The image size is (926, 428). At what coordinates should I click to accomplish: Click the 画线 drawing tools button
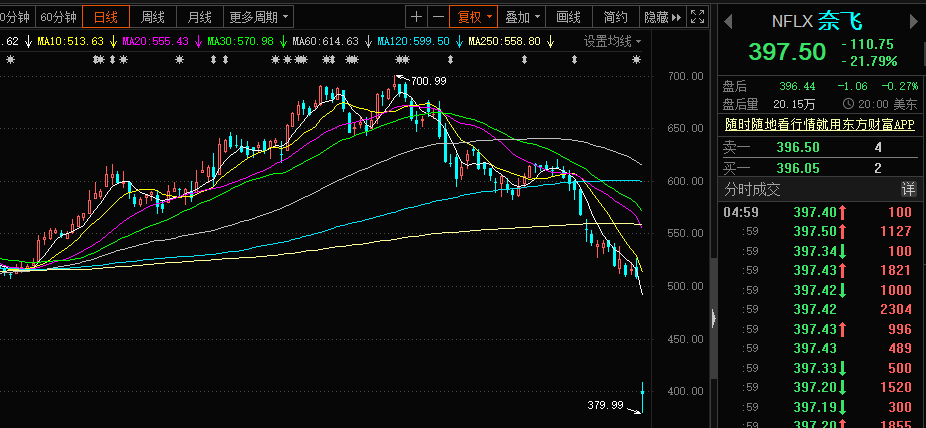568,17
